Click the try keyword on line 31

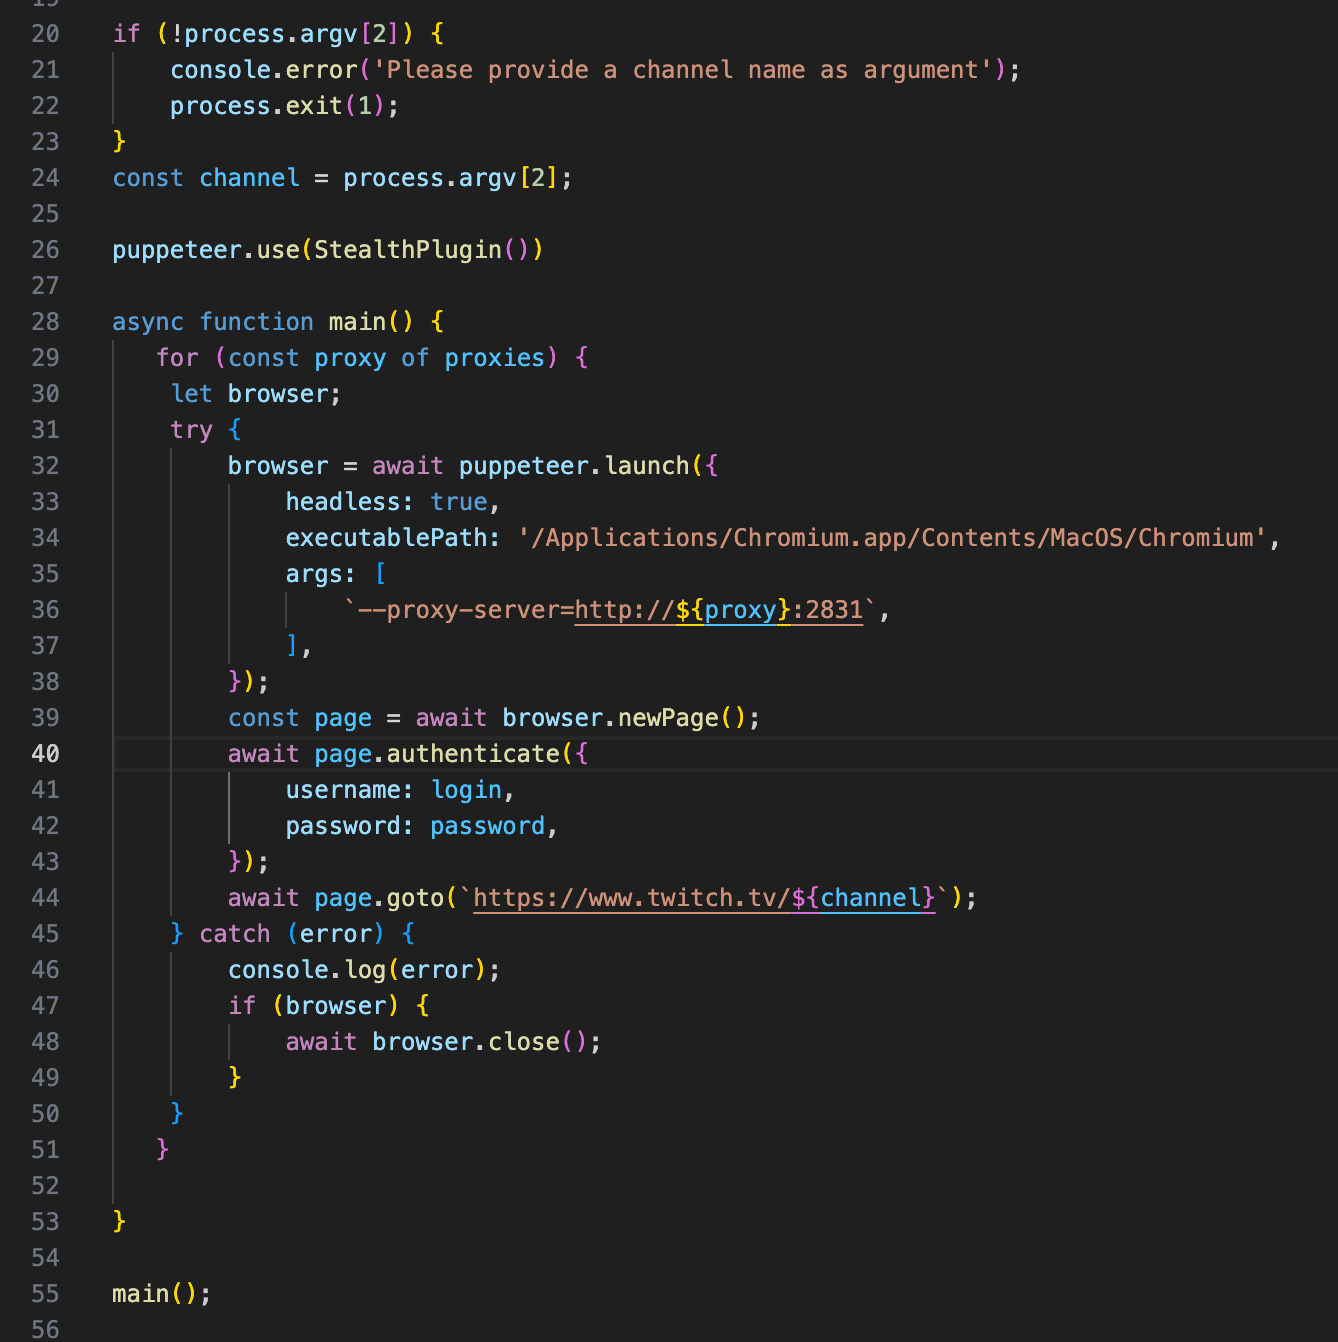pyautogui.click(x=191, y=430)
